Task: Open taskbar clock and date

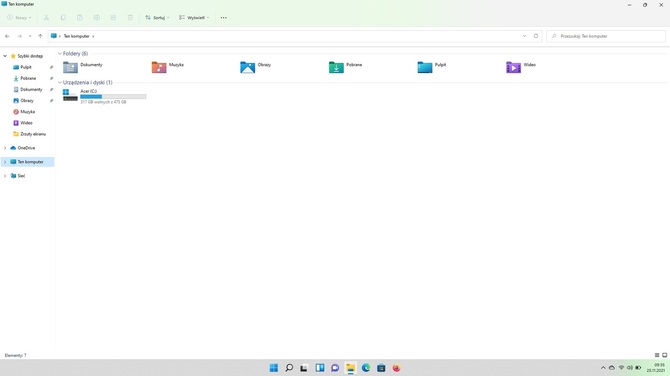Action: (656, 367)
